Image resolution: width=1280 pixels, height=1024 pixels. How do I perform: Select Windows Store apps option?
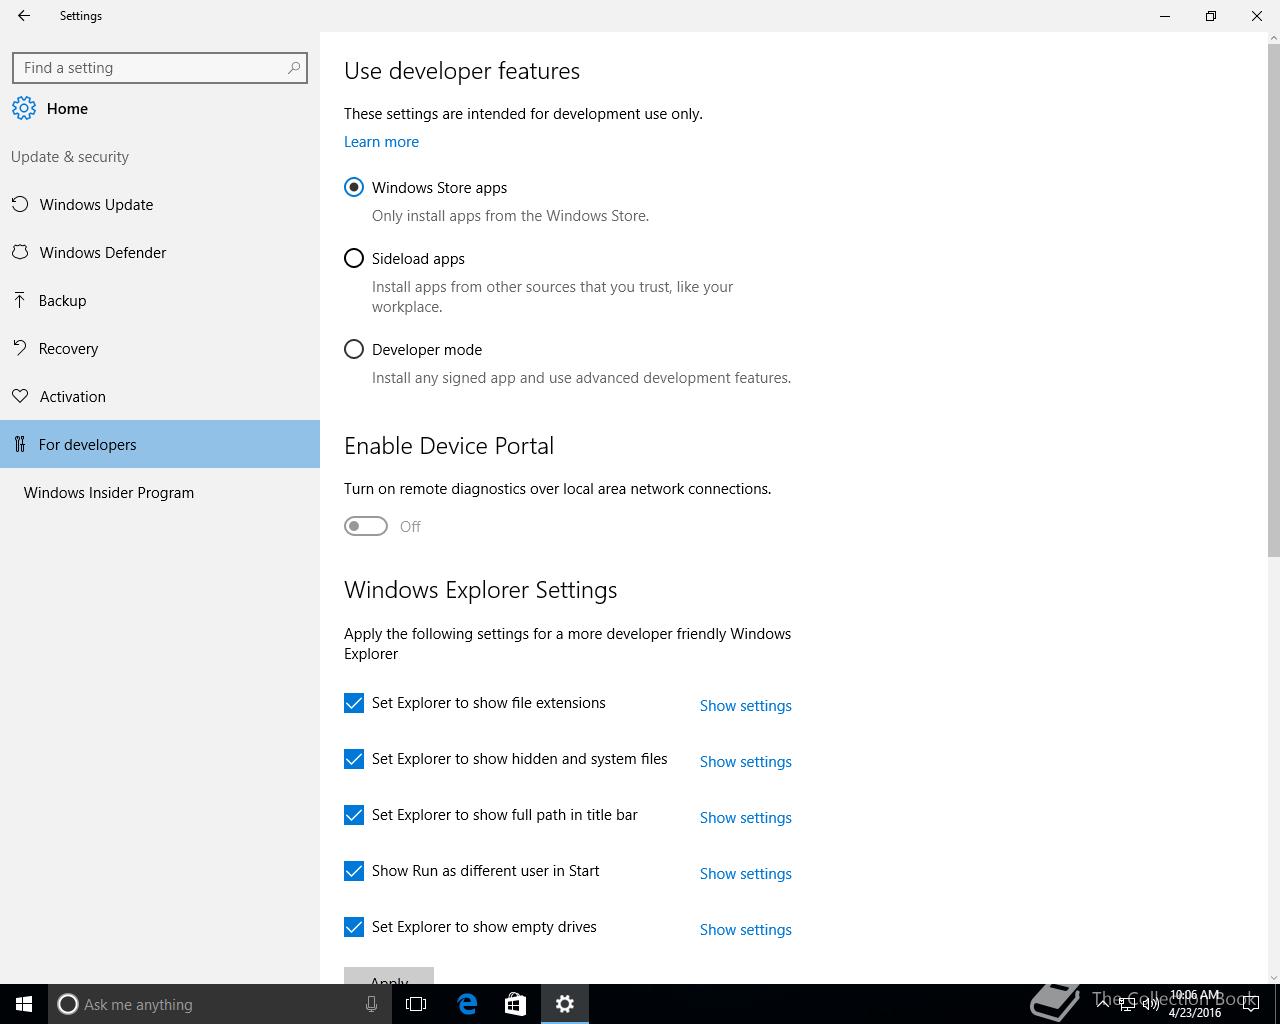pyautogui.click(x=354, y=188)
